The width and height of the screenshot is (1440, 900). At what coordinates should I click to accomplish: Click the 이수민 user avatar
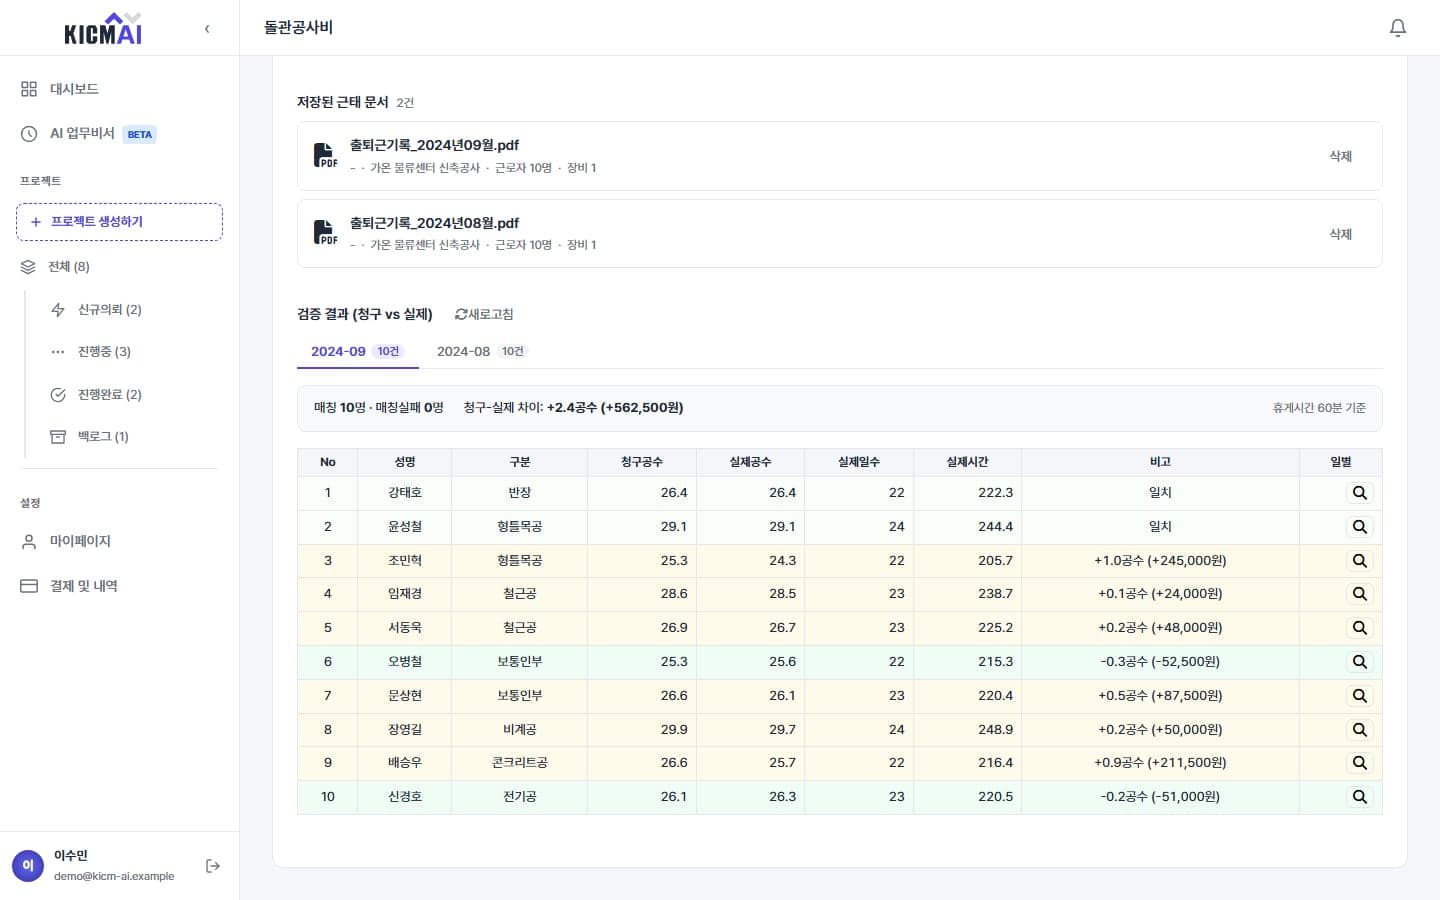pos(28,866)
